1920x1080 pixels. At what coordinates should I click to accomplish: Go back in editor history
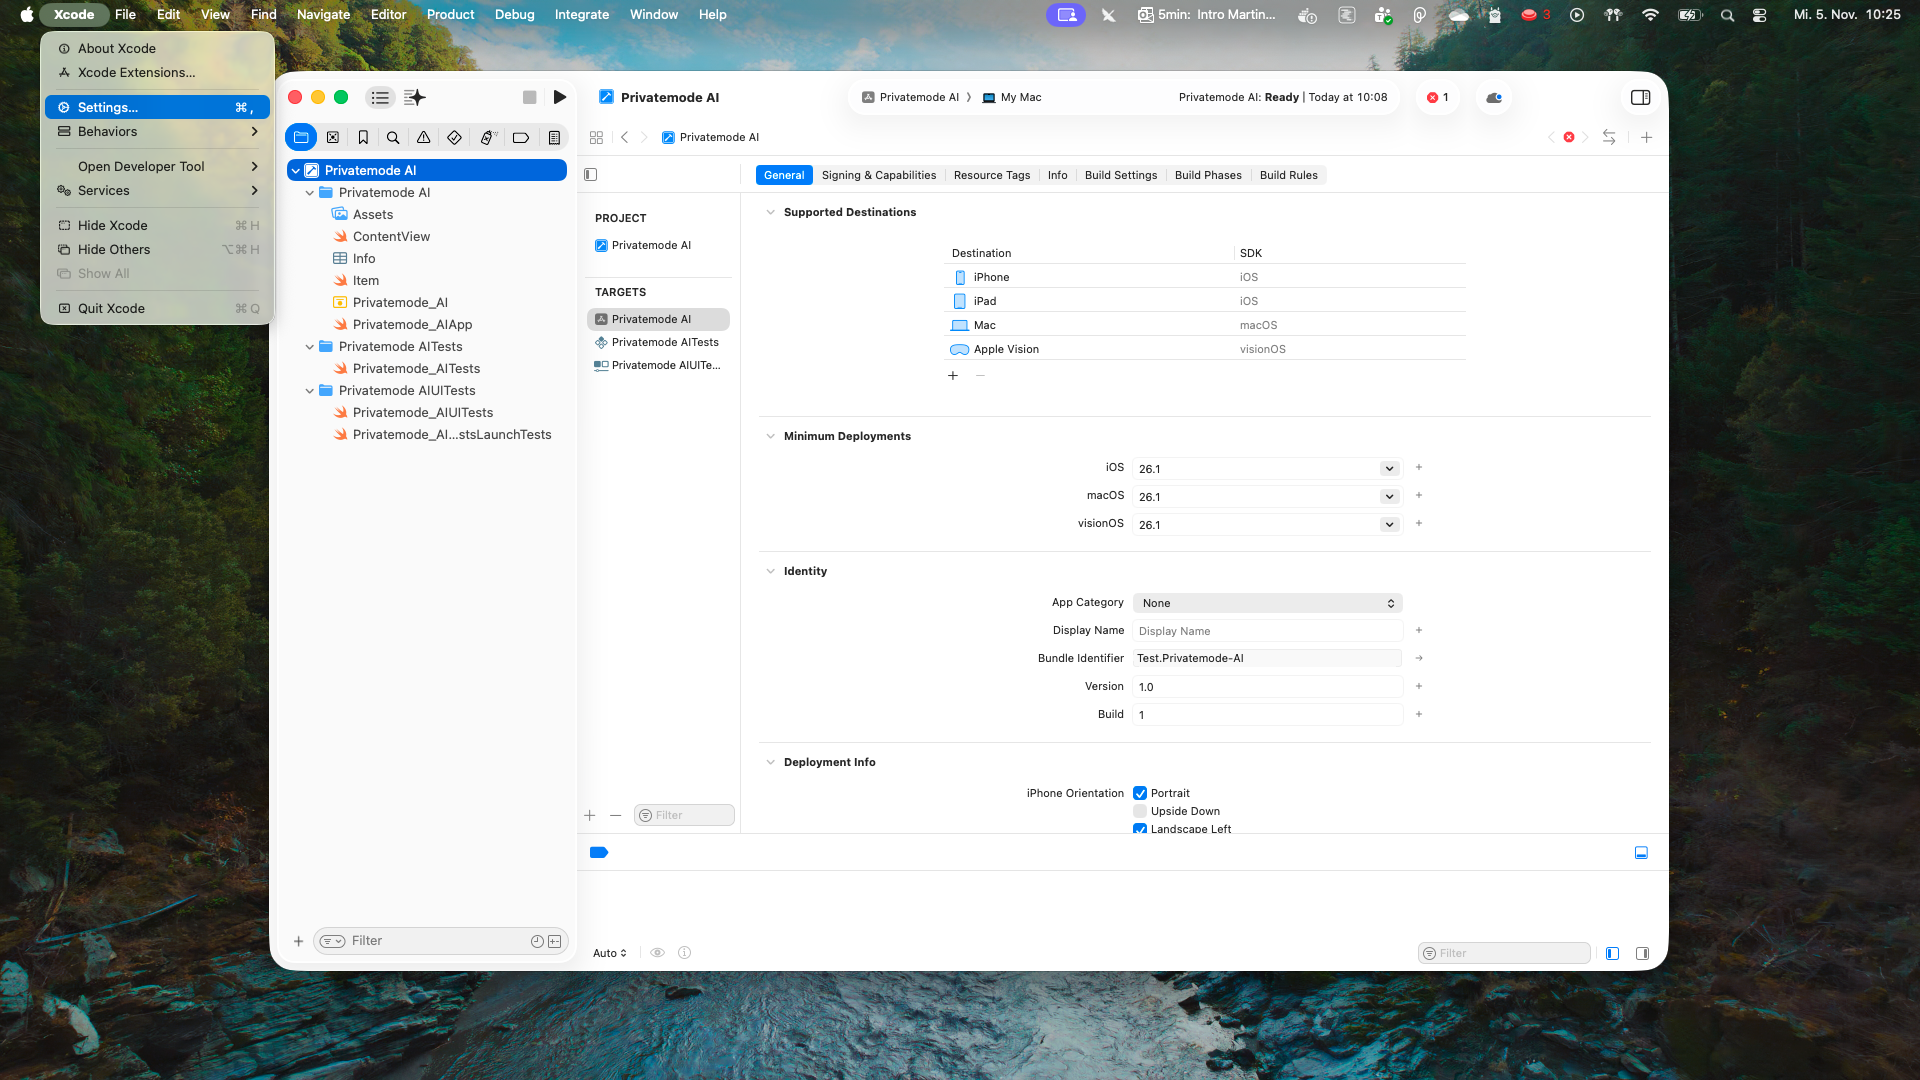(625, 137)
